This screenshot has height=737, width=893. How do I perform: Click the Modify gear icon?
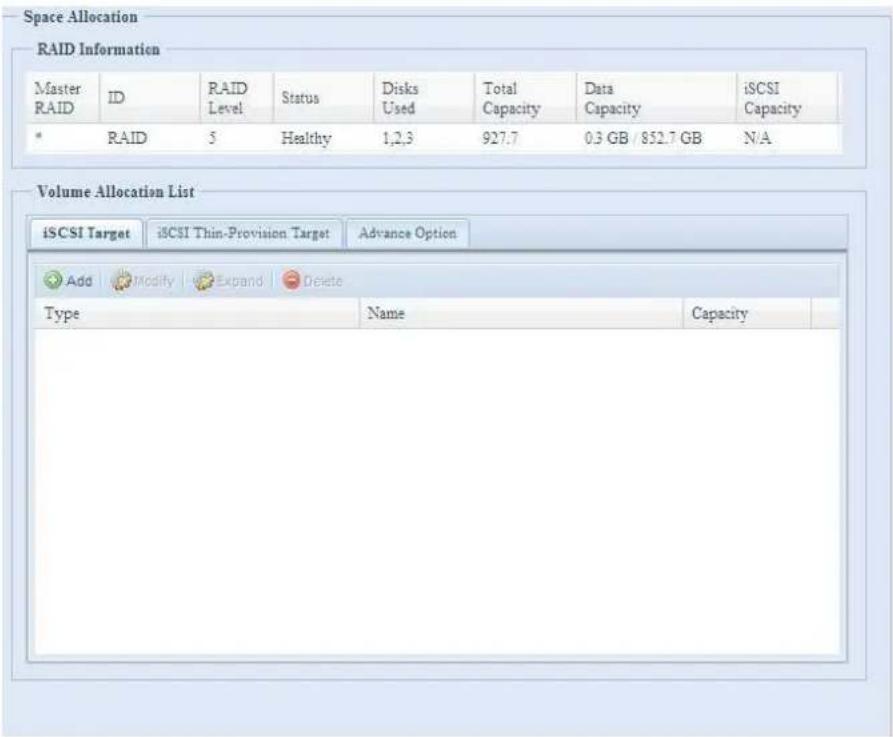tap(121, 281)
